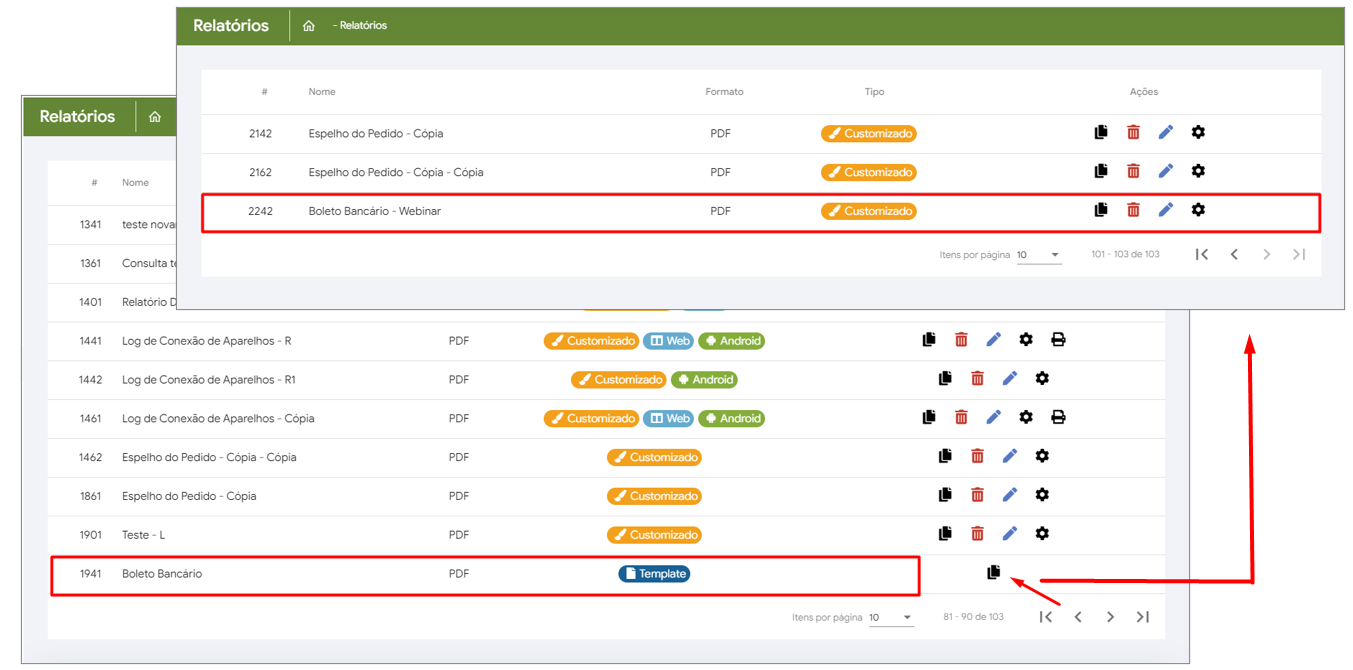The height and width of the screenshot is (670, 1353).
Task: Edit report 1901 Teste - L
Action: pyautogui.click(x=1010, y=534)
